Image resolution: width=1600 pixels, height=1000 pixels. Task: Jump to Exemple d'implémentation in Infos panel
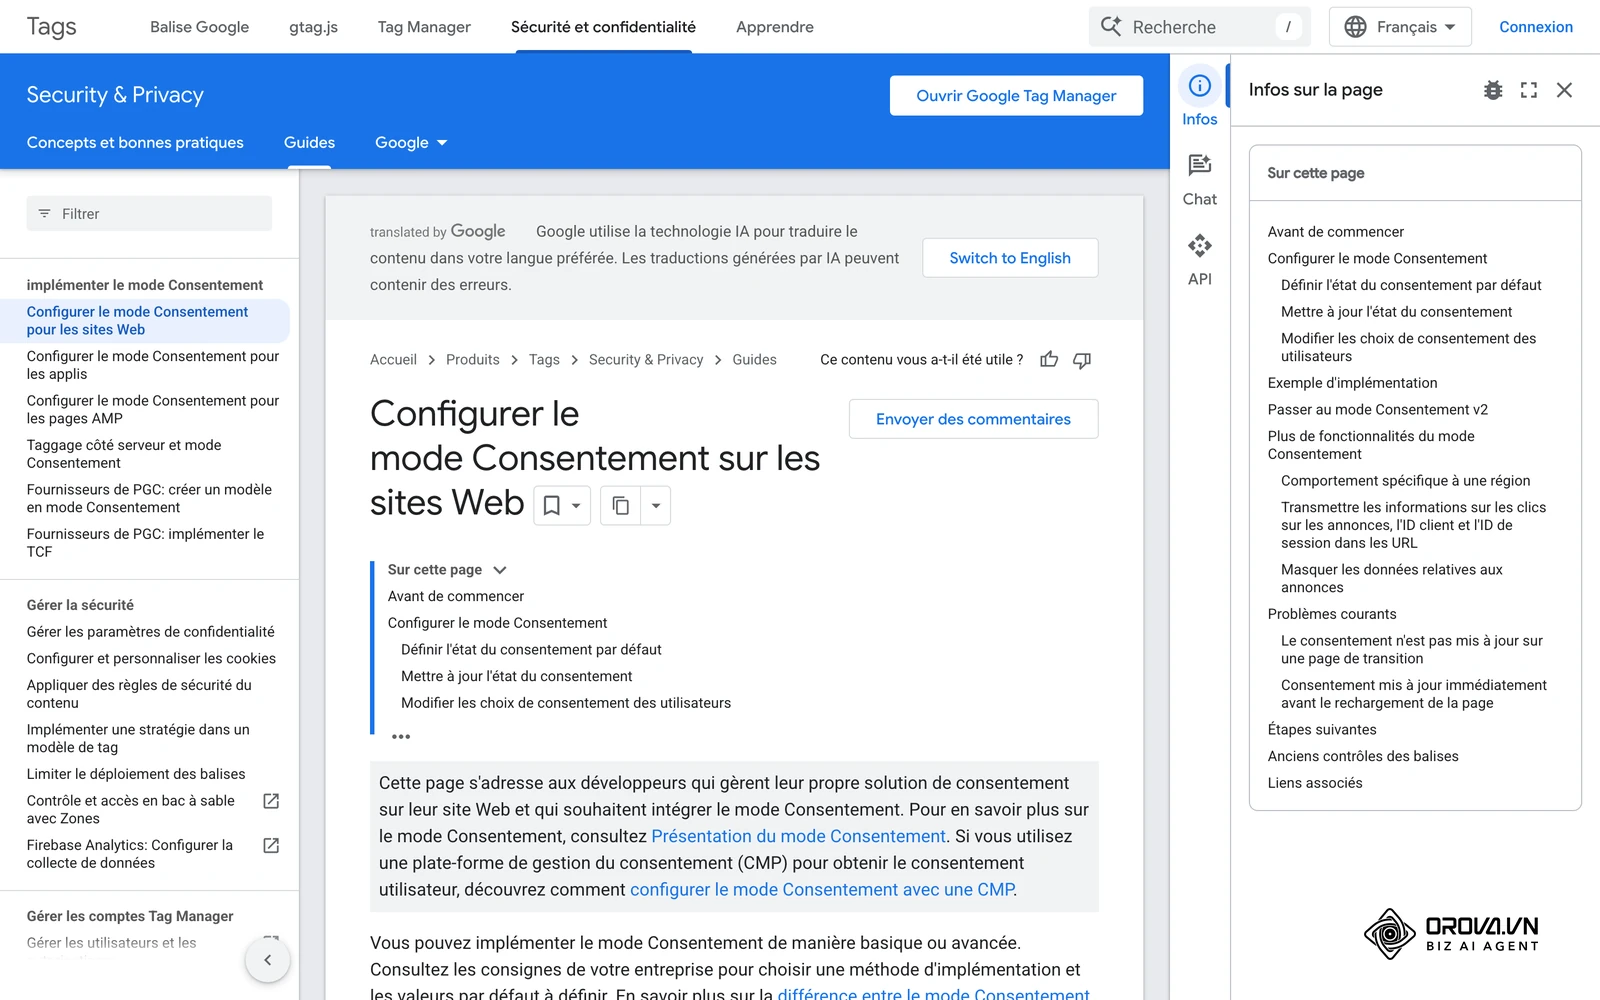[1352, 383]
